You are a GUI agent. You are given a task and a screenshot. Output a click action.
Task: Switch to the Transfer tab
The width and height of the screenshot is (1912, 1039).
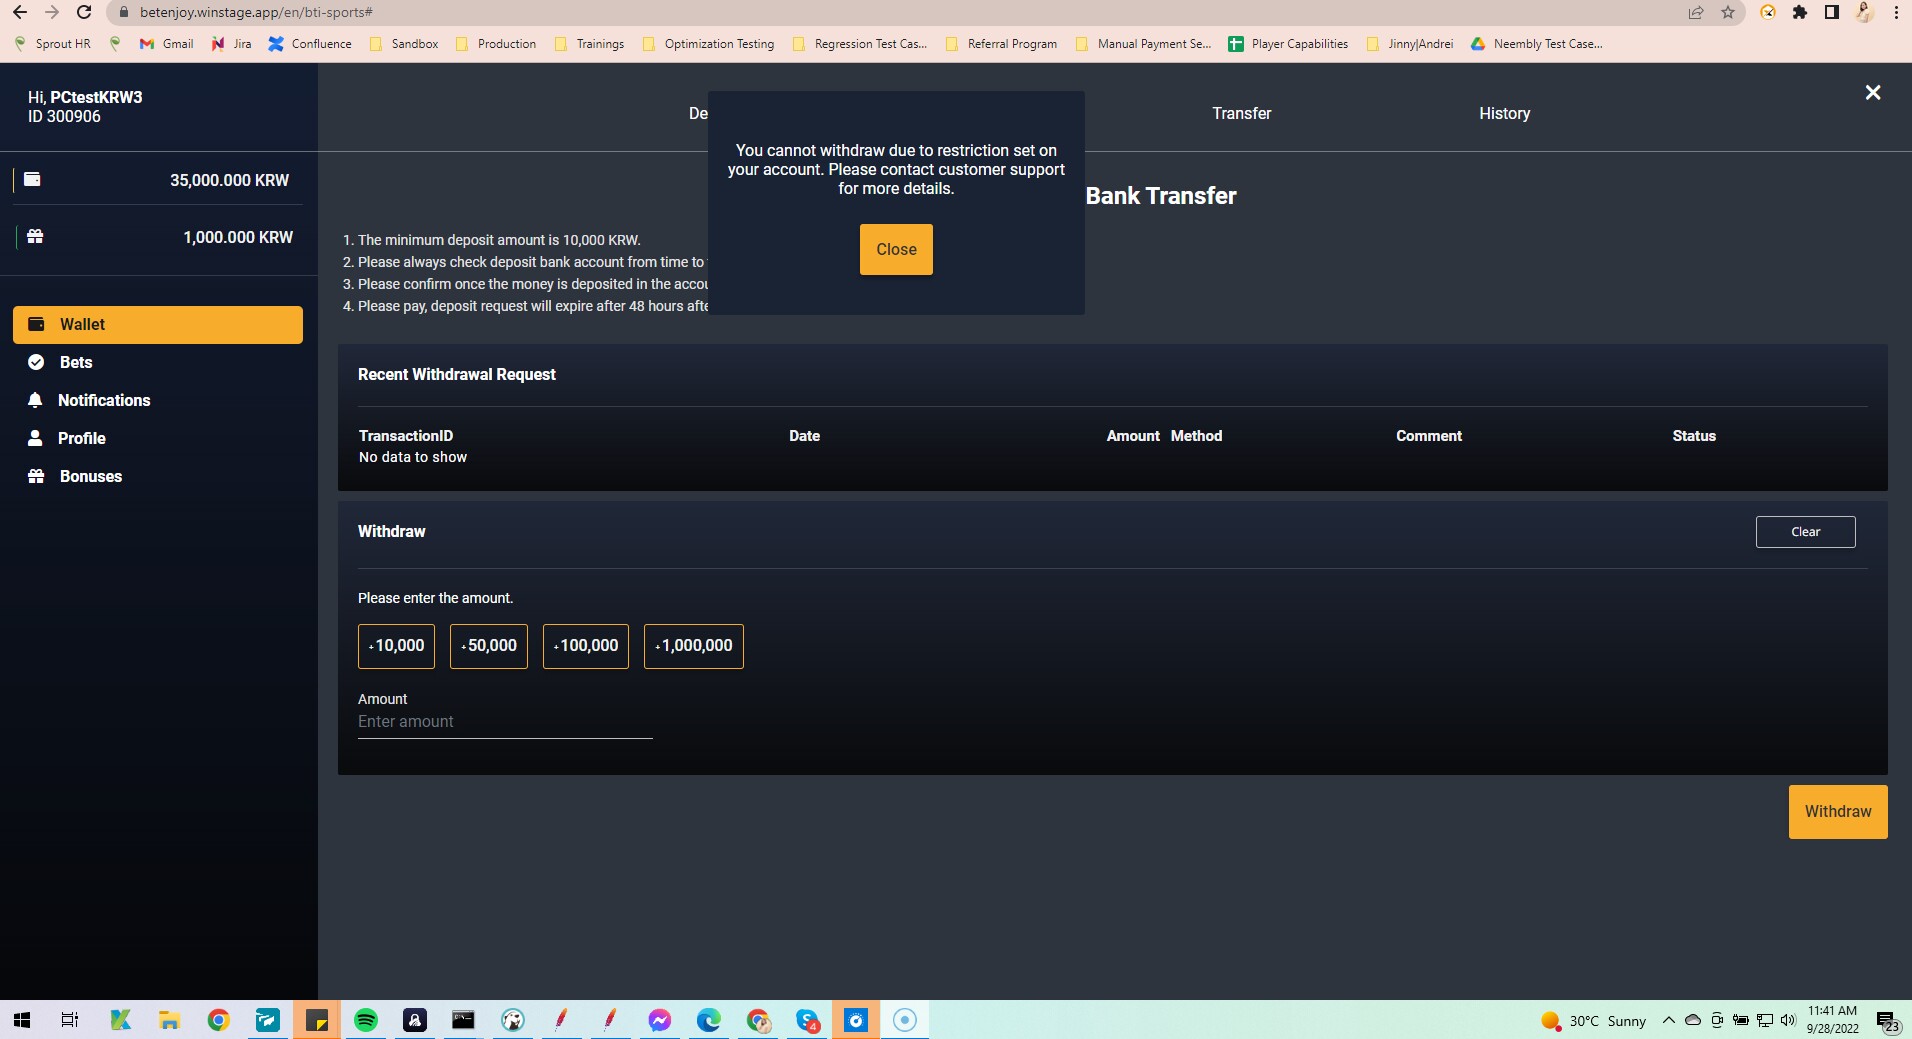pyautogui.click(x=1241, y=113)
